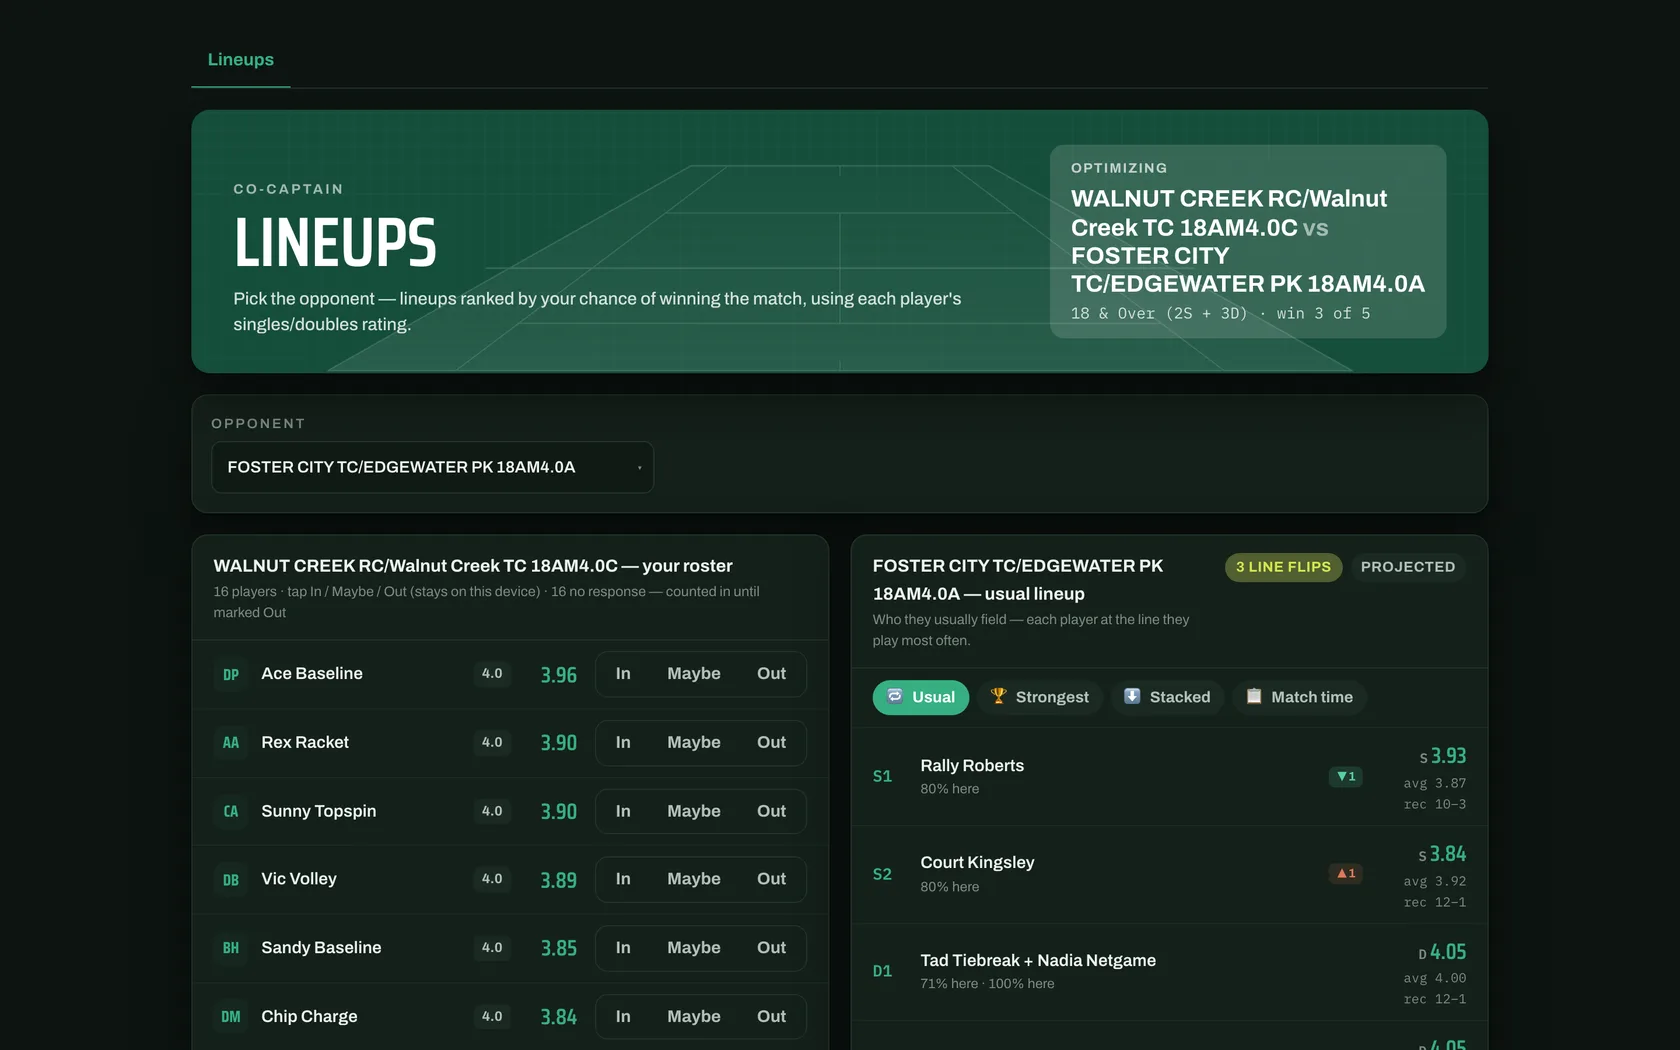This screenshot has width=1680, height=1050.
Task: Click the OPTIMIZING match card
Action: [x=1248, y=241]
